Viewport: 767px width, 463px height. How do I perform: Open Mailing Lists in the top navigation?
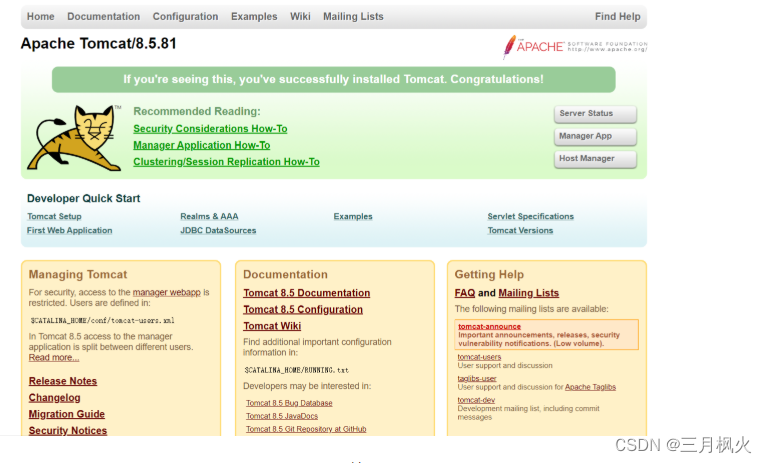(353, 17)
